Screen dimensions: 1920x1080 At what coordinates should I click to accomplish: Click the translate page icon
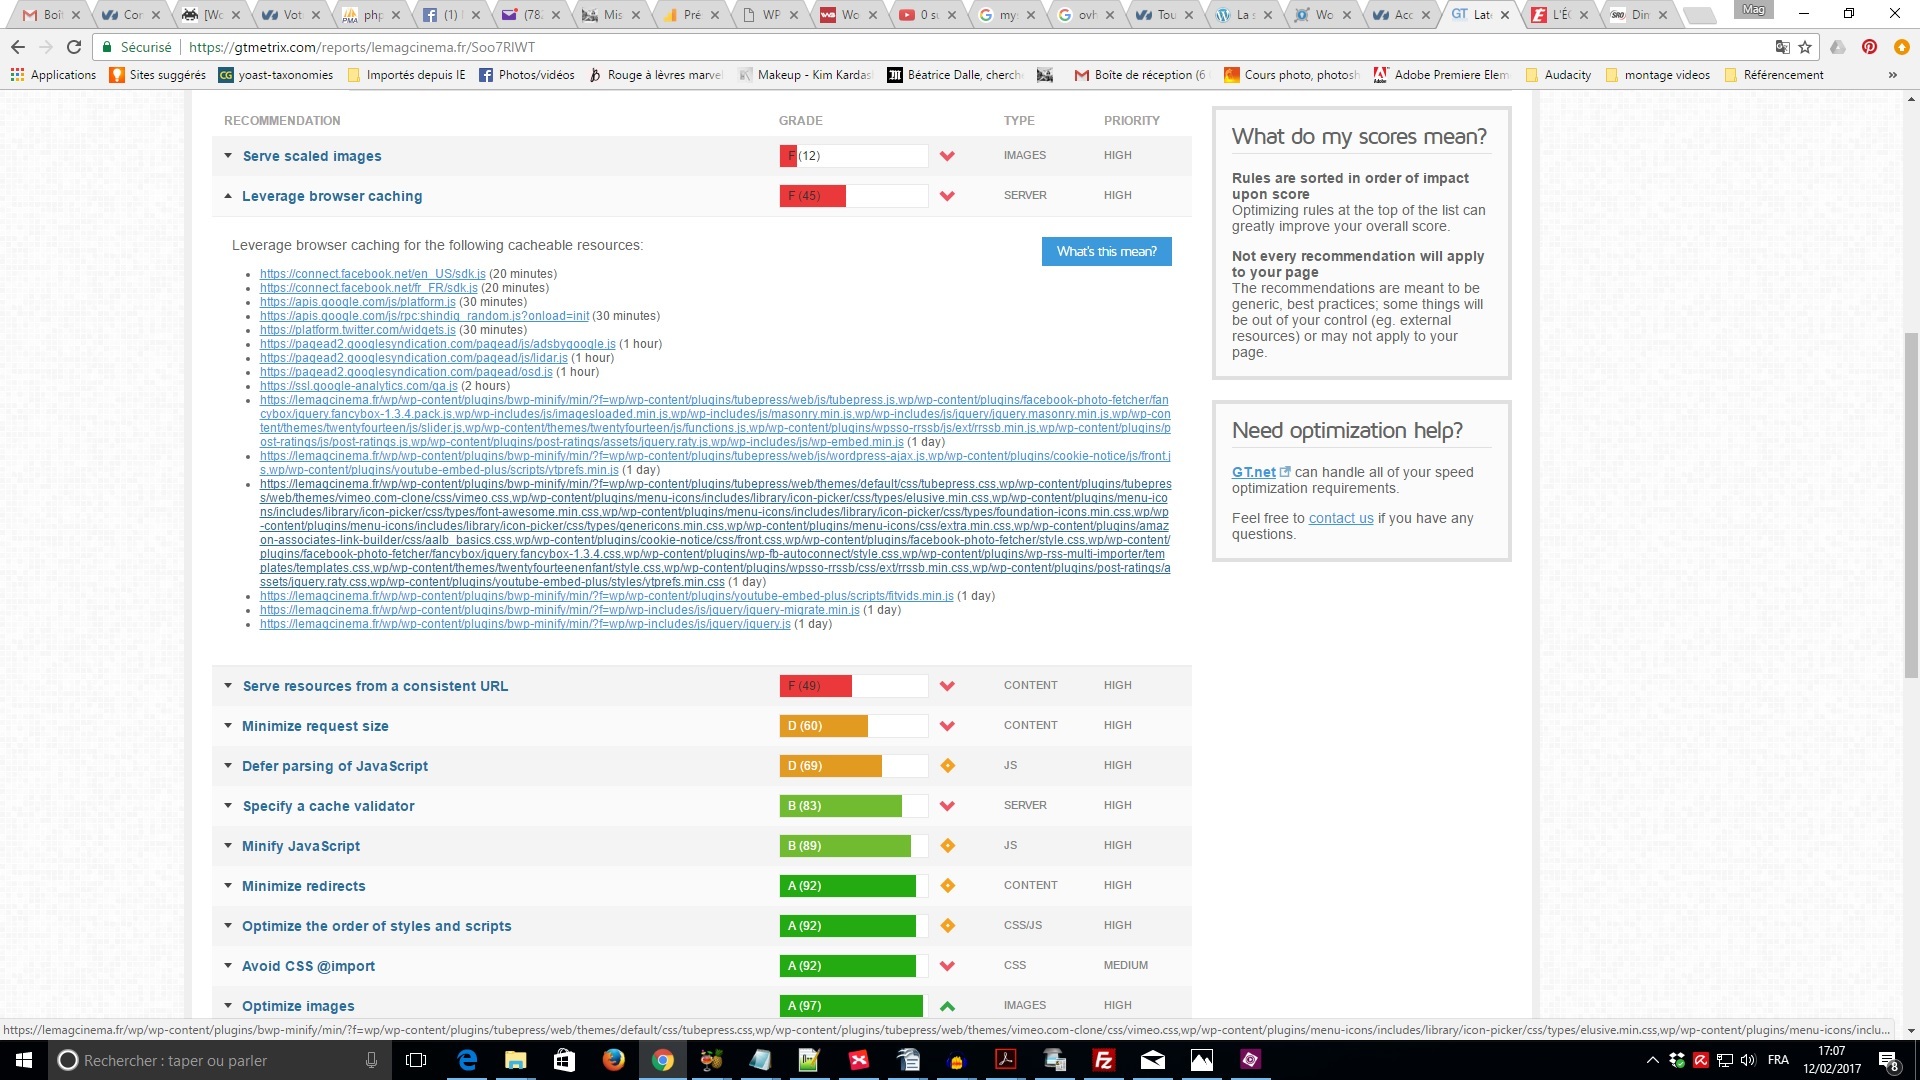pyautogui.click(x=1782, y=47)
